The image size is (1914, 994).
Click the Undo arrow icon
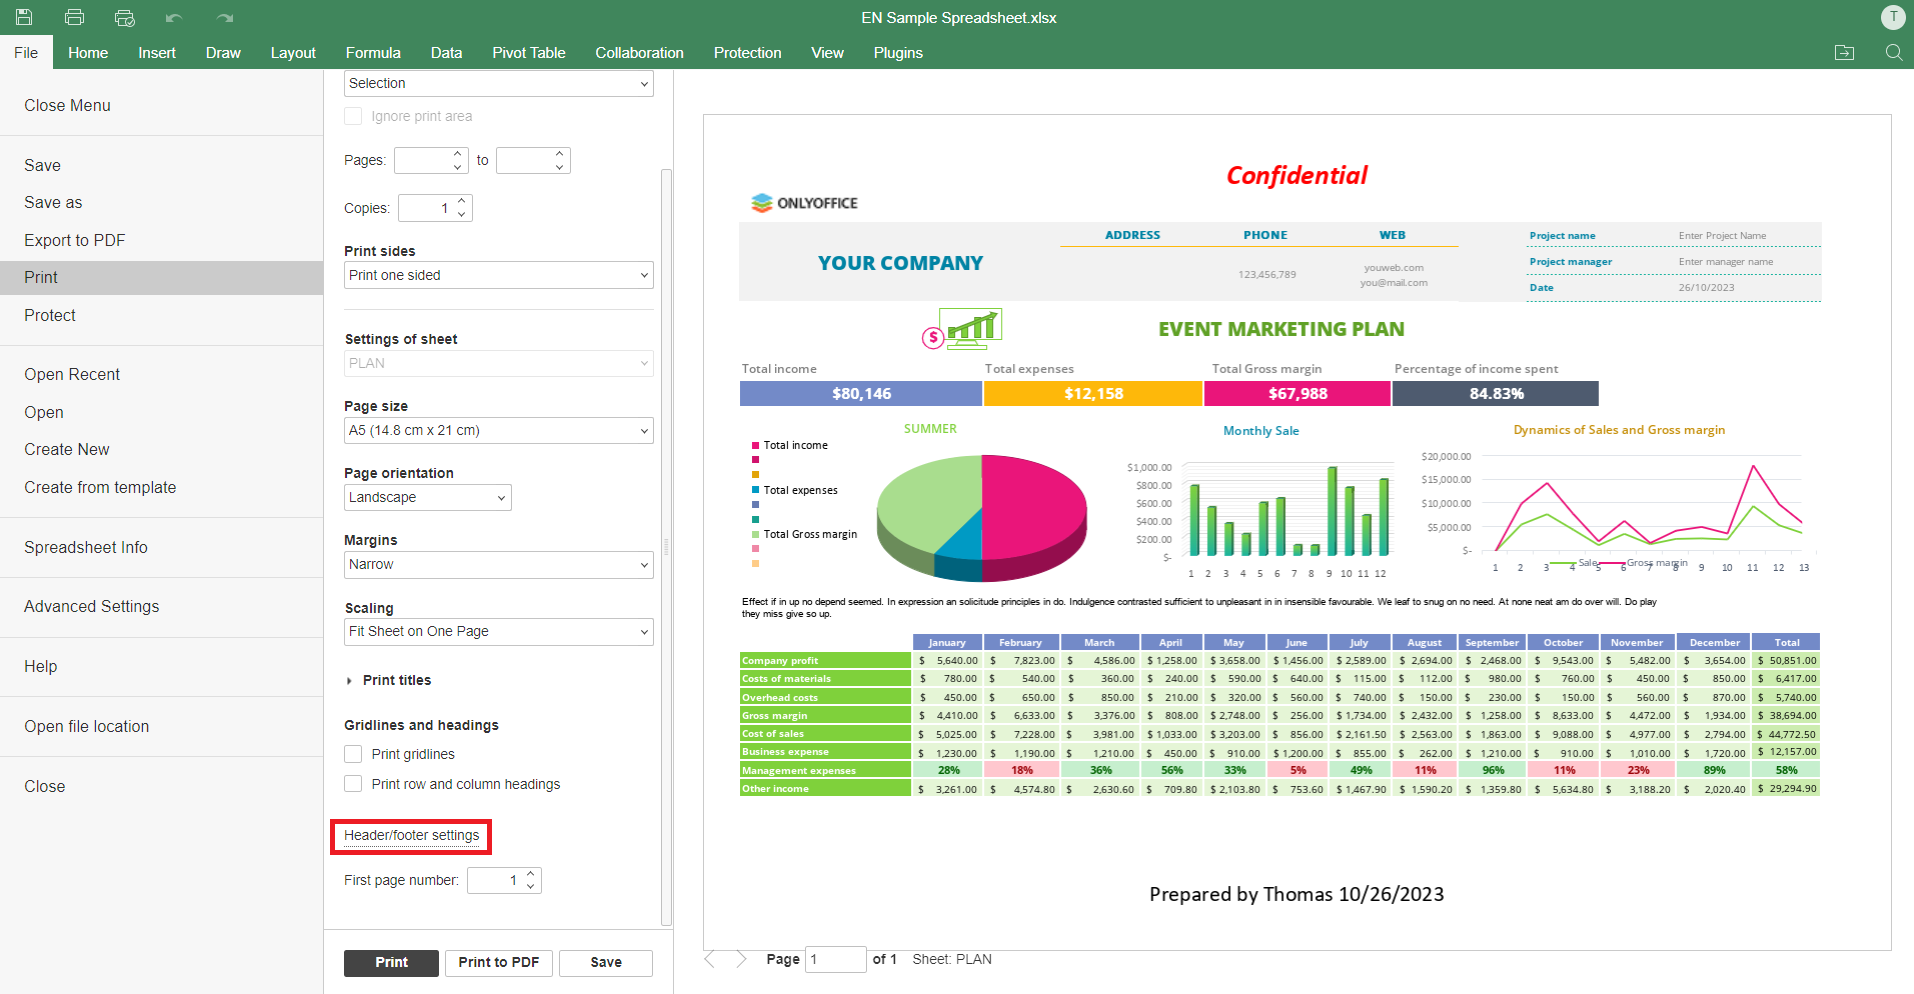tap(174, 17)
